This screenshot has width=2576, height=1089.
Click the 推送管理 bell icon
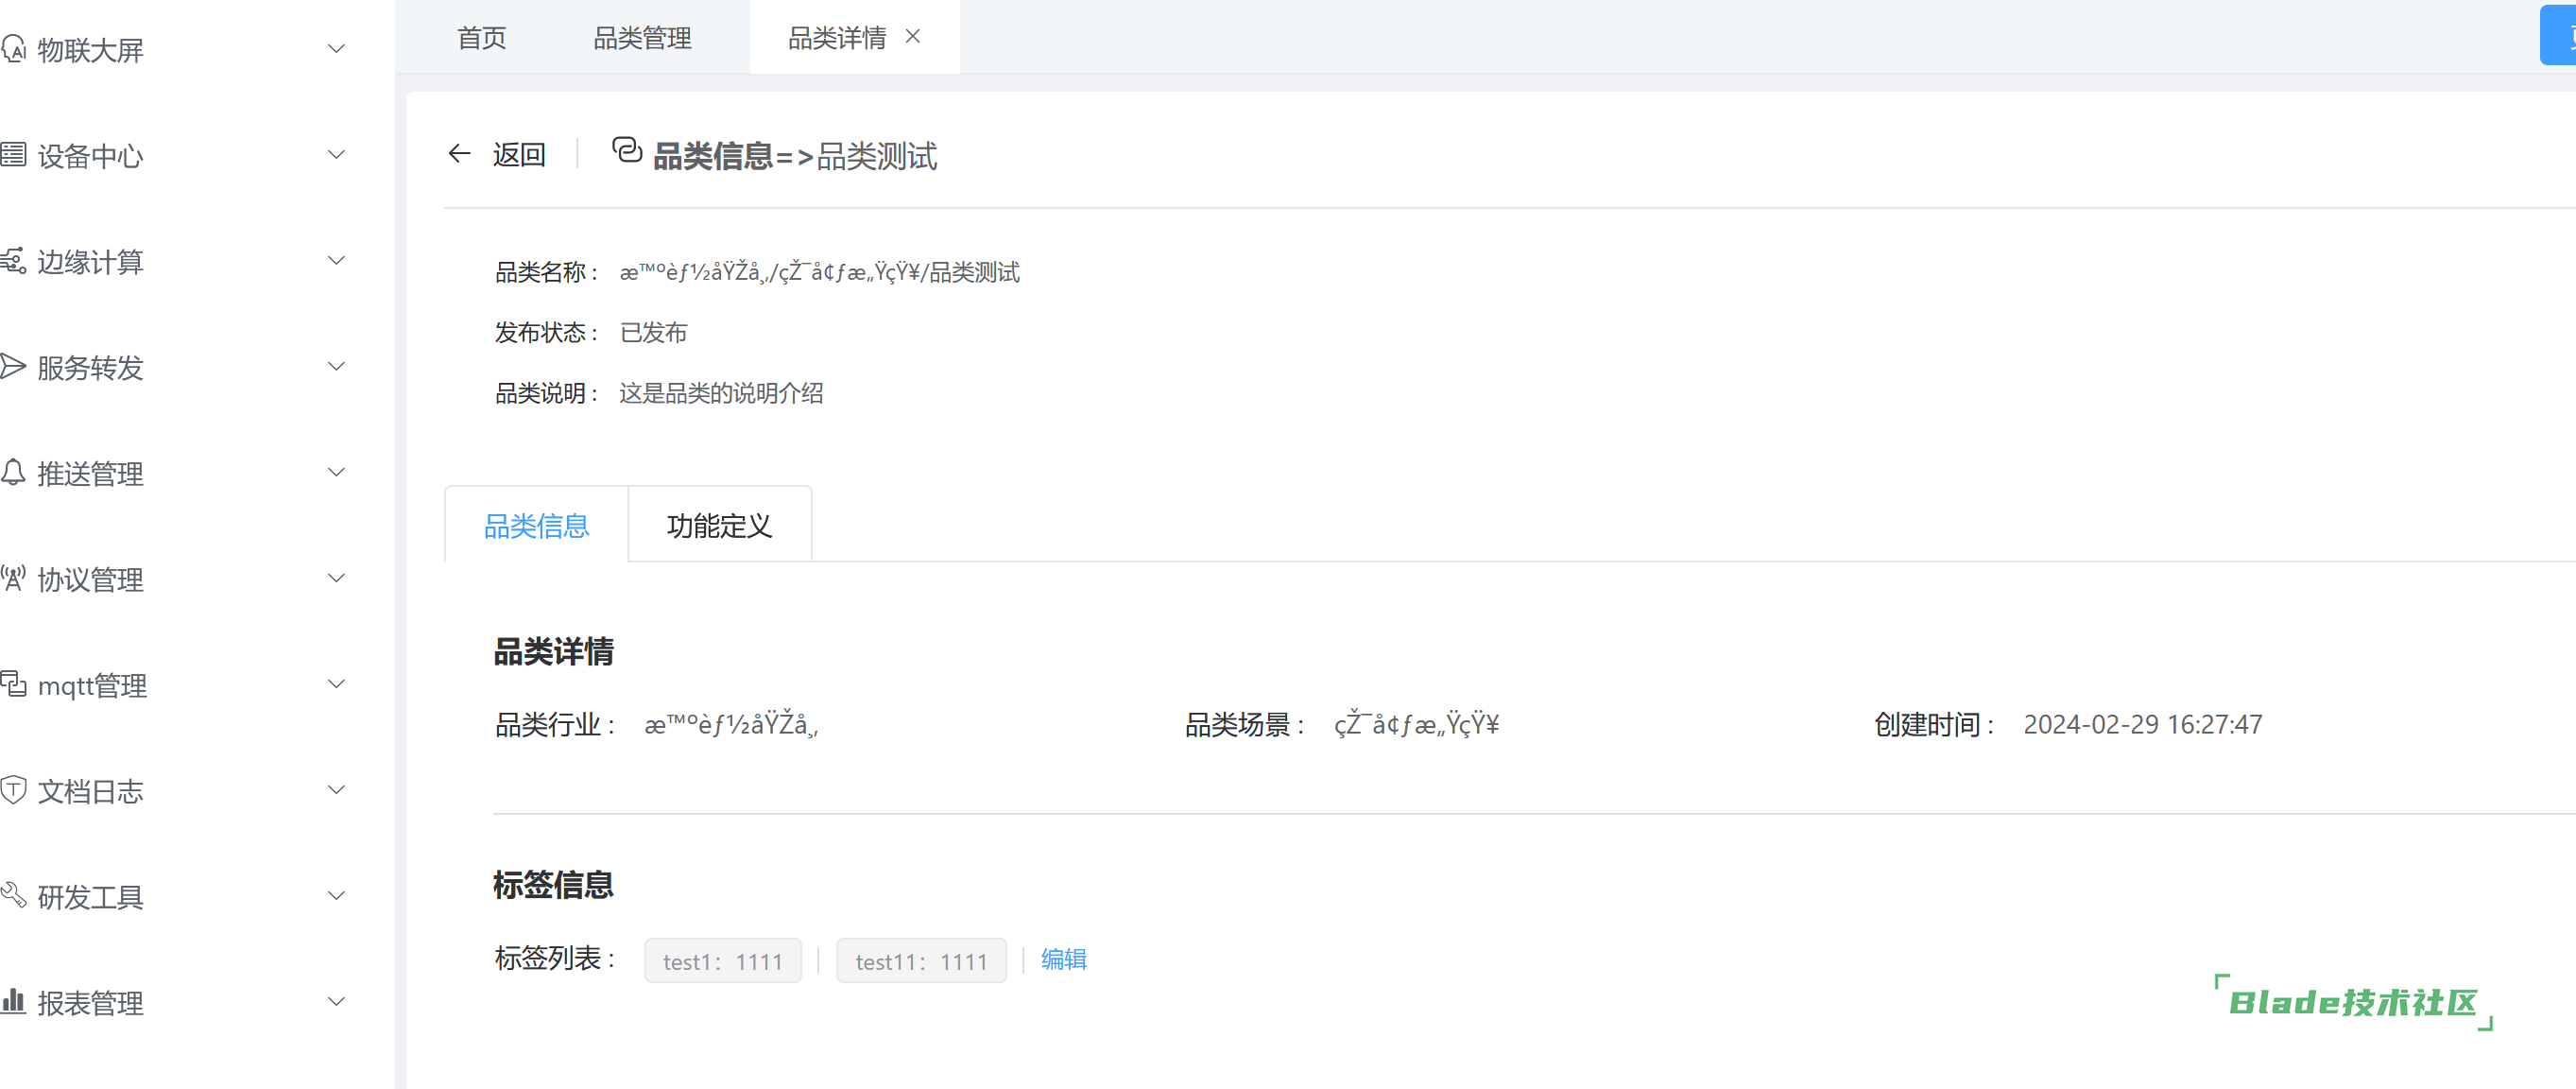coord(13,473)
